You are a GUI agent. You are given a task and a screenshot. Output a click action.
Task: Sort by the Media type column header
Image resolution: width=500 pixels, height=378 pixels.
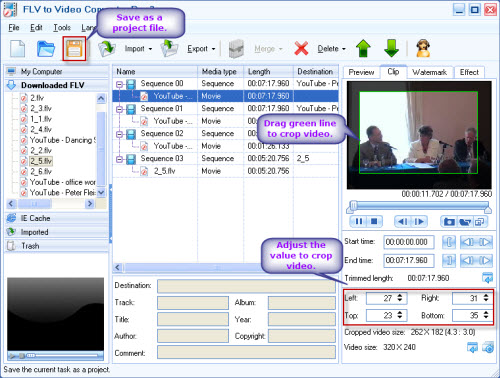pyautogui.click(x=221, y=71)
